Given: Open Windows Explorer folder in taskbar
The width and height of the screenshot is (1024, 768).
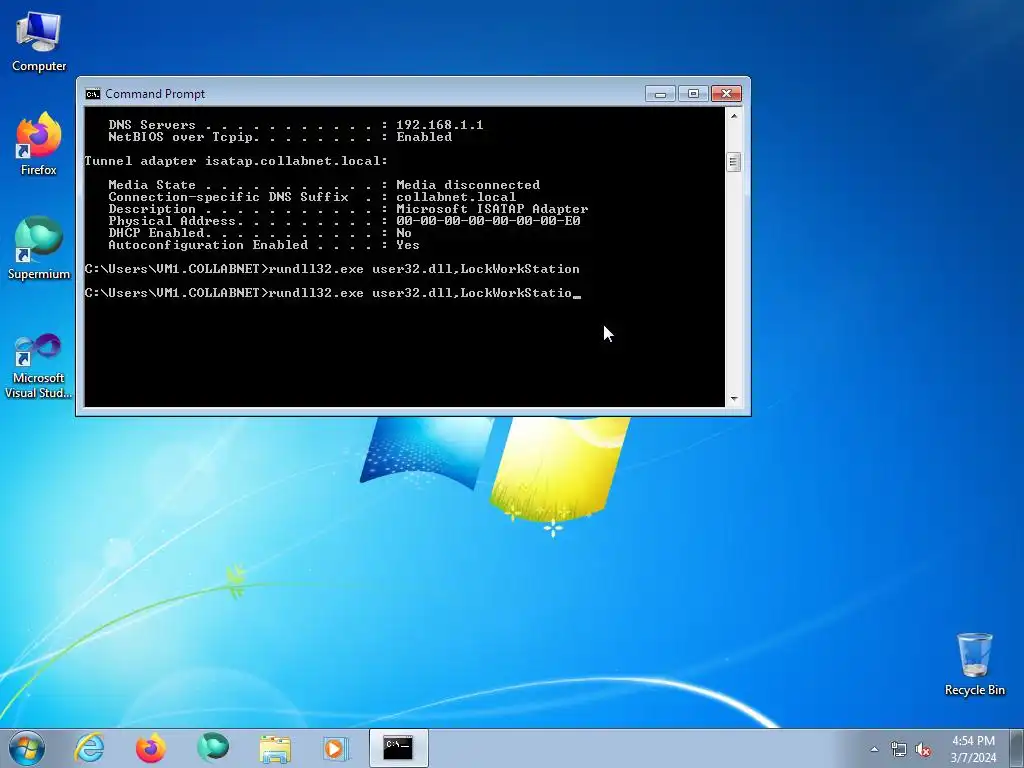Looking at the screenshot, I should point(275,748).
